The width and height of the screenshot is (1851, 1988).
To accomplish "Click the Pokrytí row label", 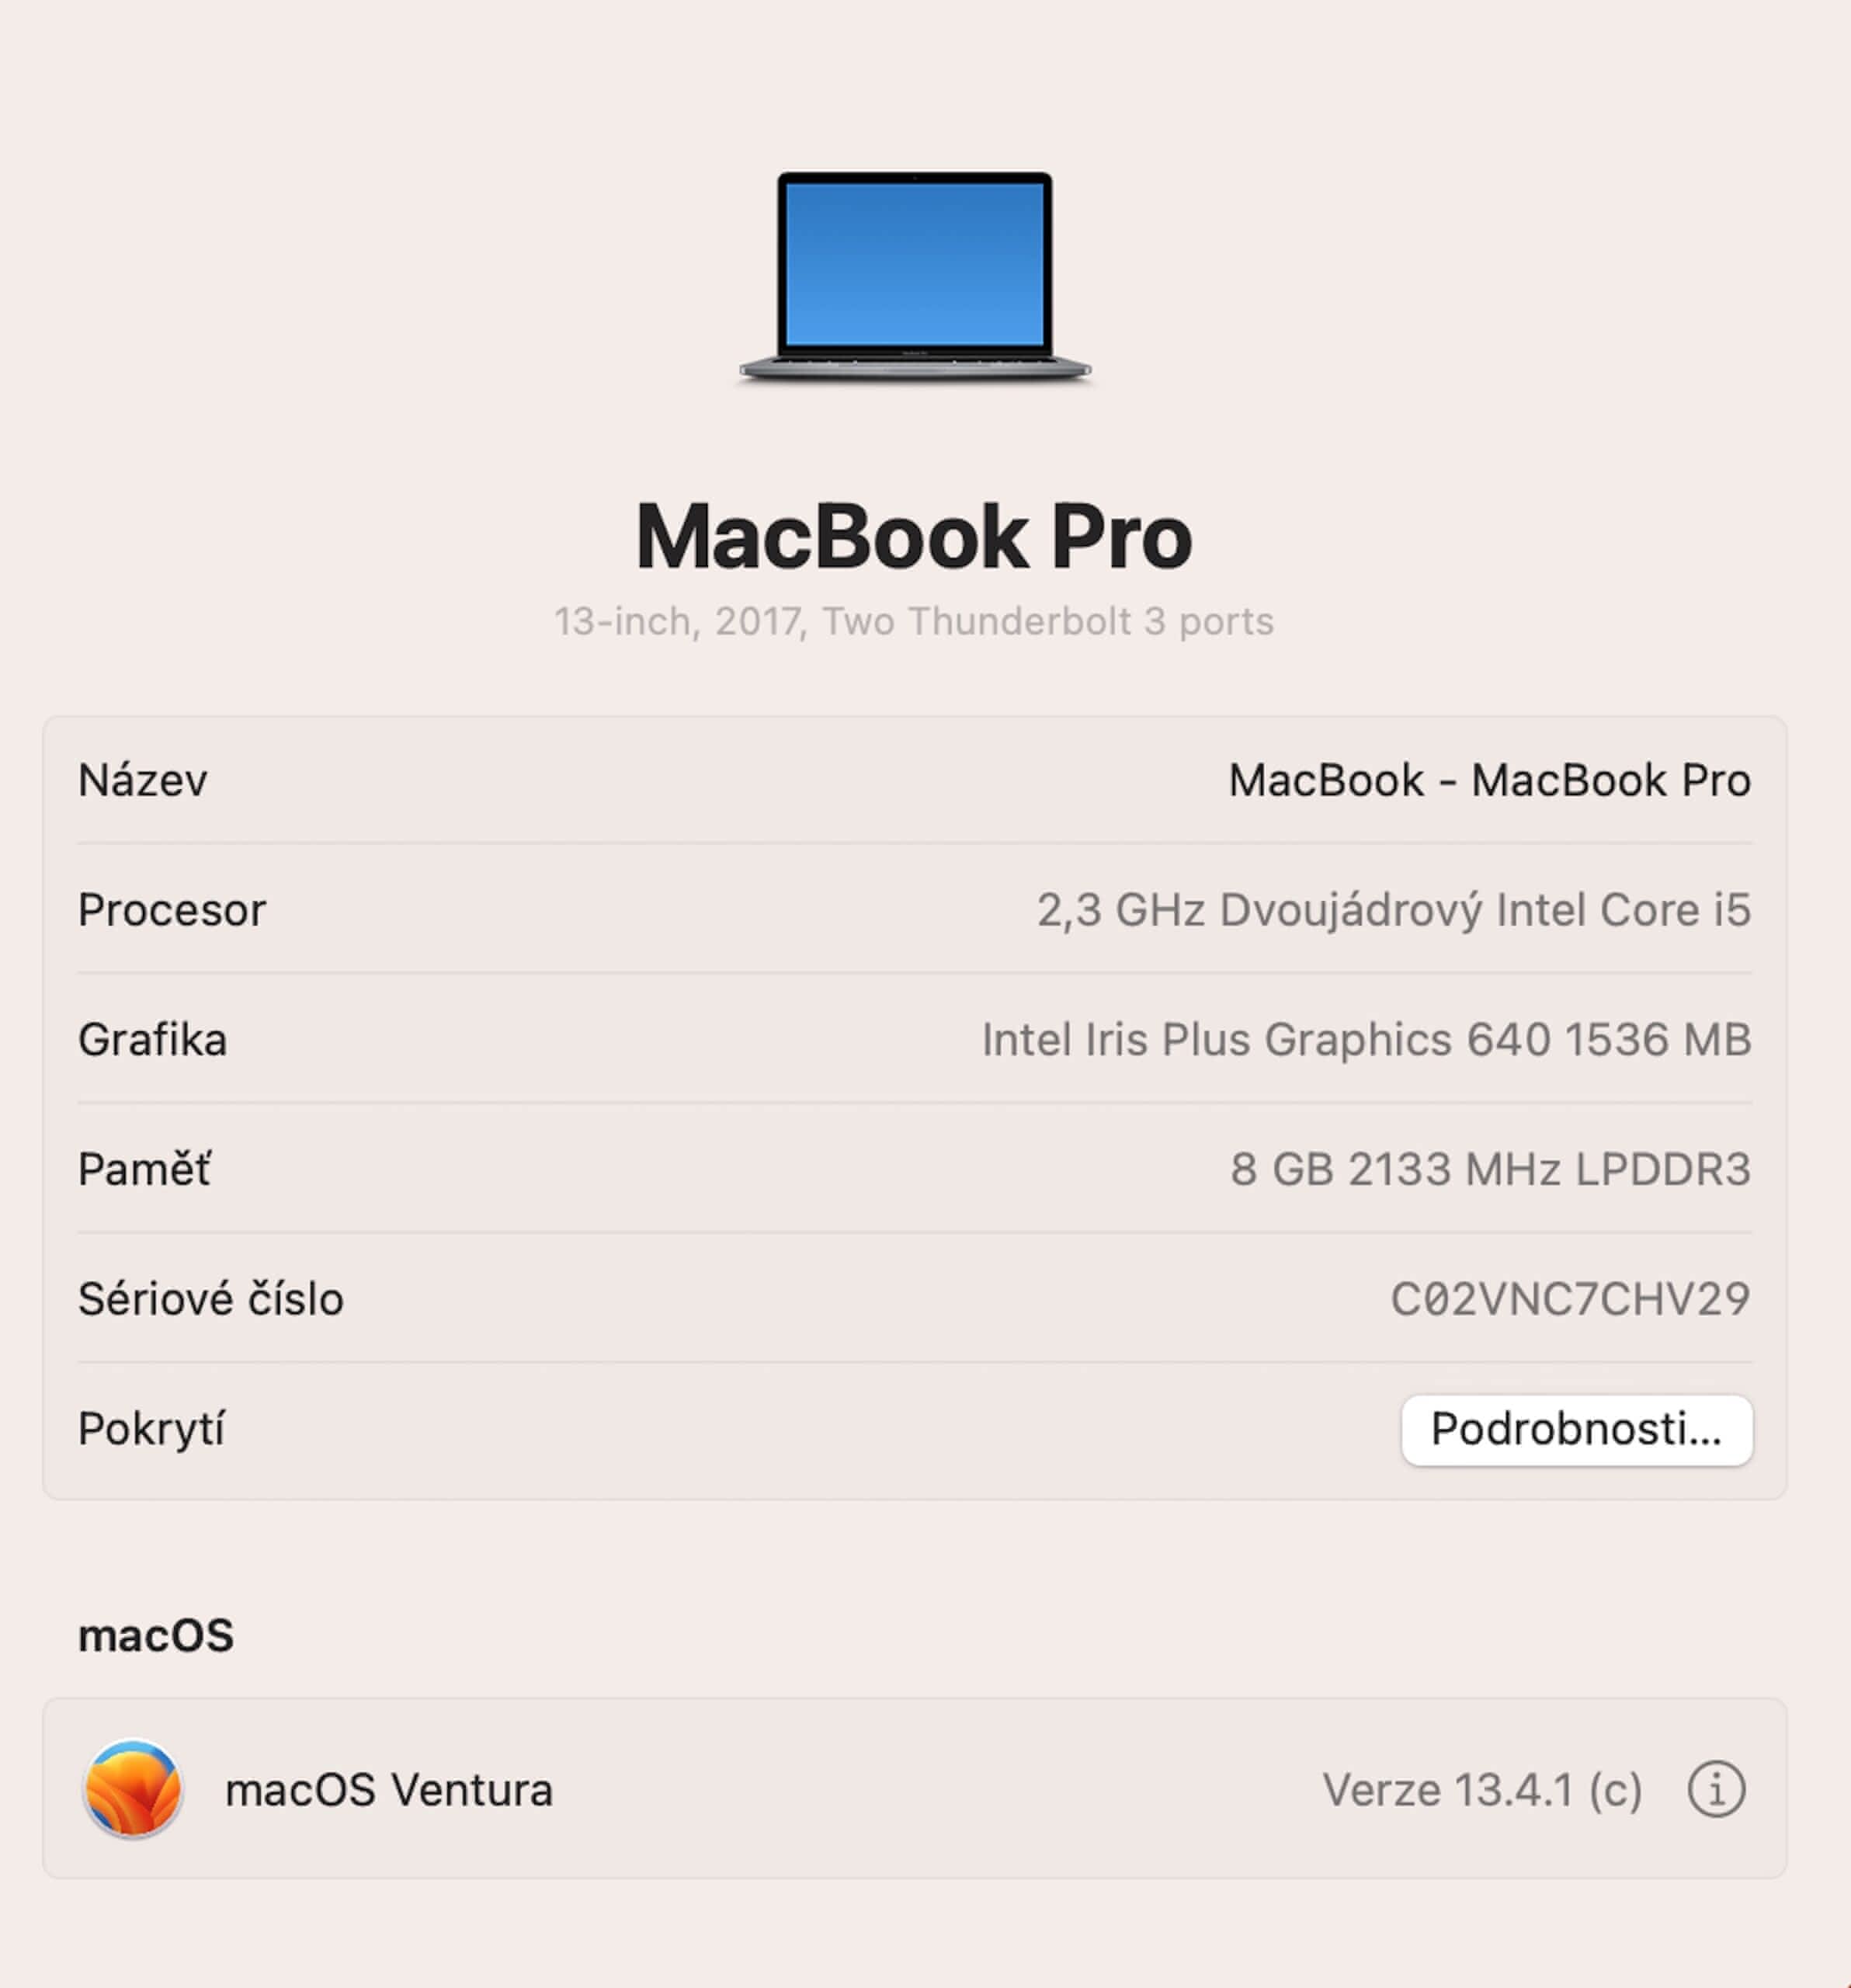I will (151, 1429).
